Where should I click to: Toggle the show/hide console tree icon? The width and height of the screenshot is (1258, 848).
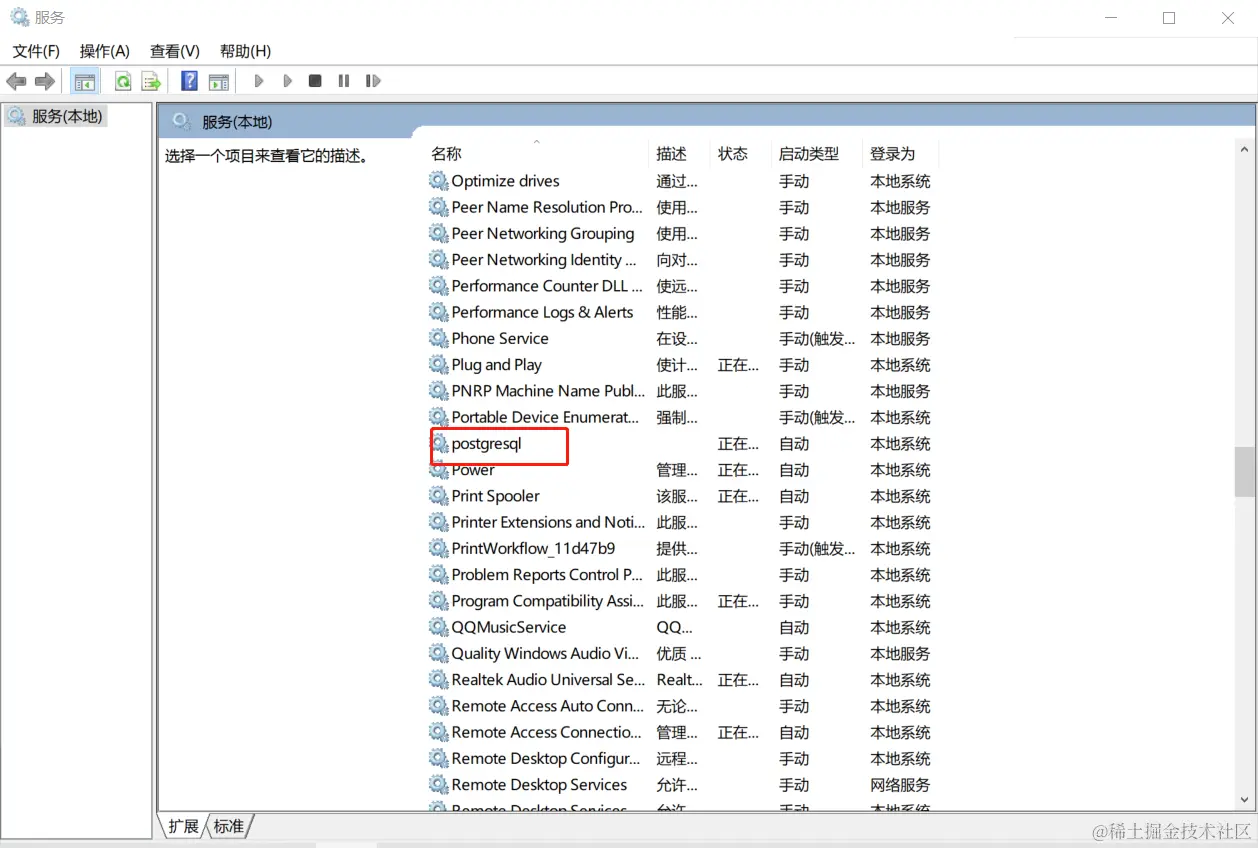85,81
